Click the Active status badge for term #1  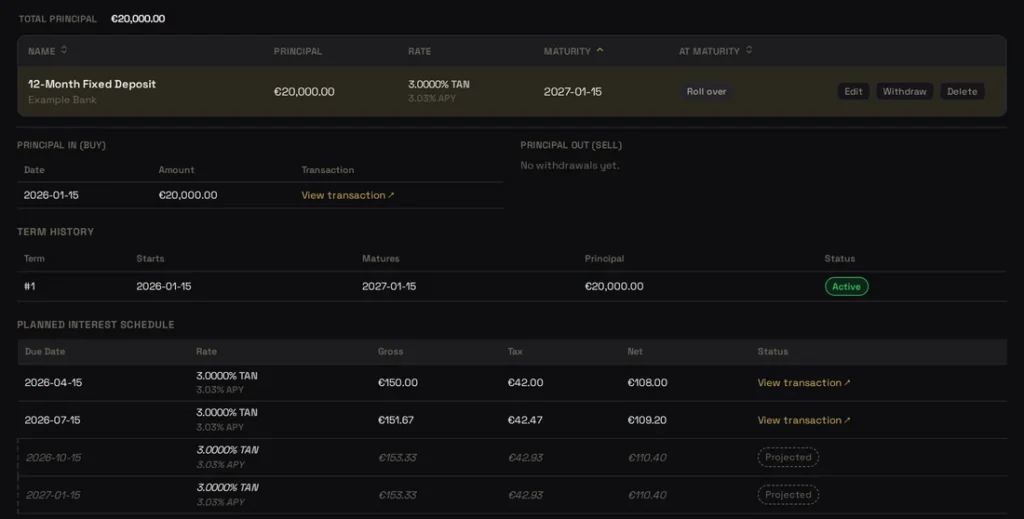tap(846, 287)
